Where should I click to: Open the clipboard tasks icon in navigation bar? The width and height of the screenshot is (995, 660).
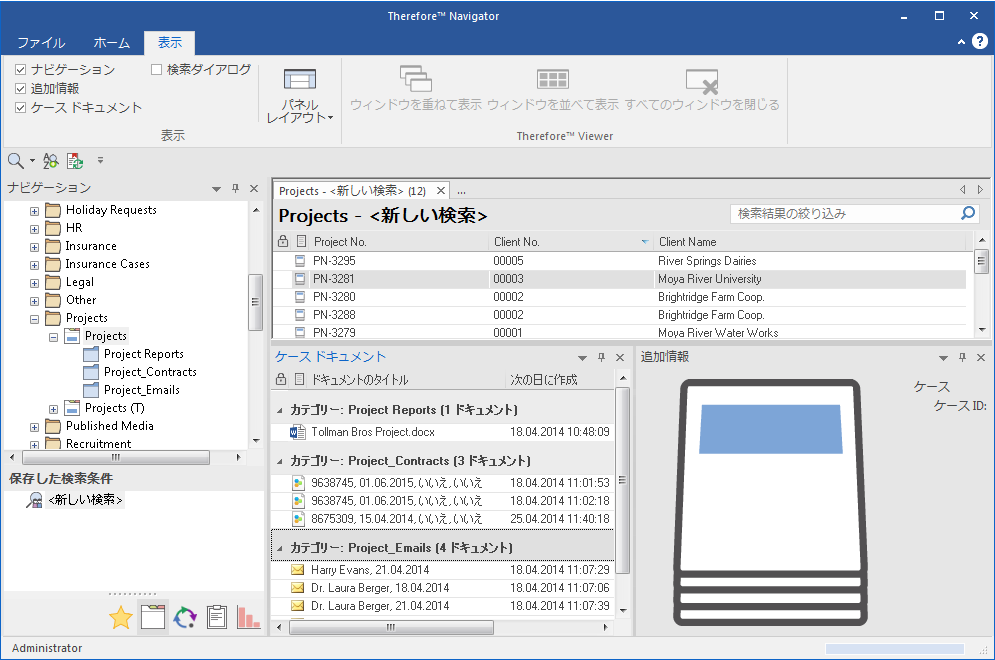coord(217,617)
